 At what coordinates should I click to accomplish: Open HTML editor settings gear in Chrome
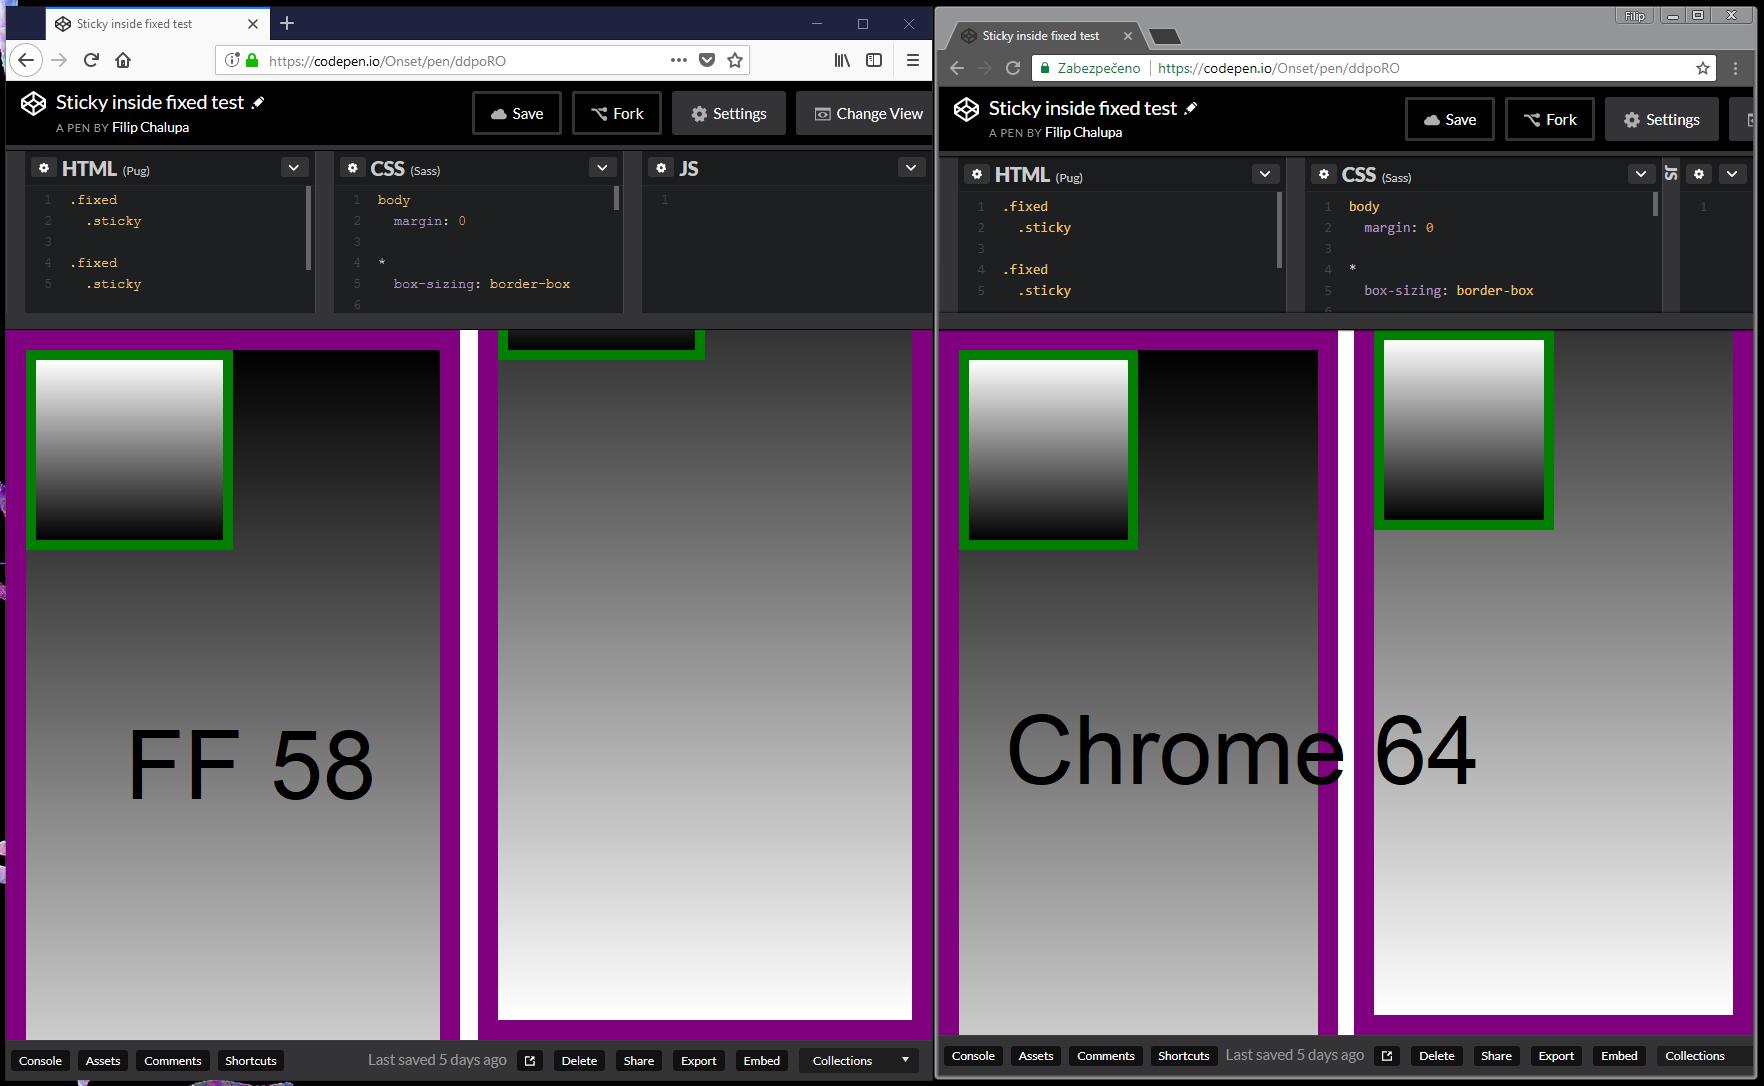[977, 174]
